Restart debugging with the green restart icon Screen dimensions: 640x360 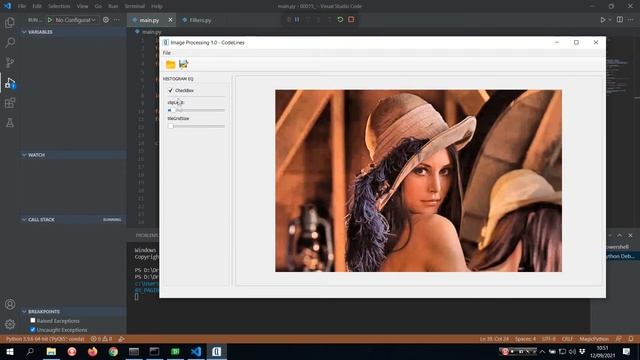[x=340, y=20]
